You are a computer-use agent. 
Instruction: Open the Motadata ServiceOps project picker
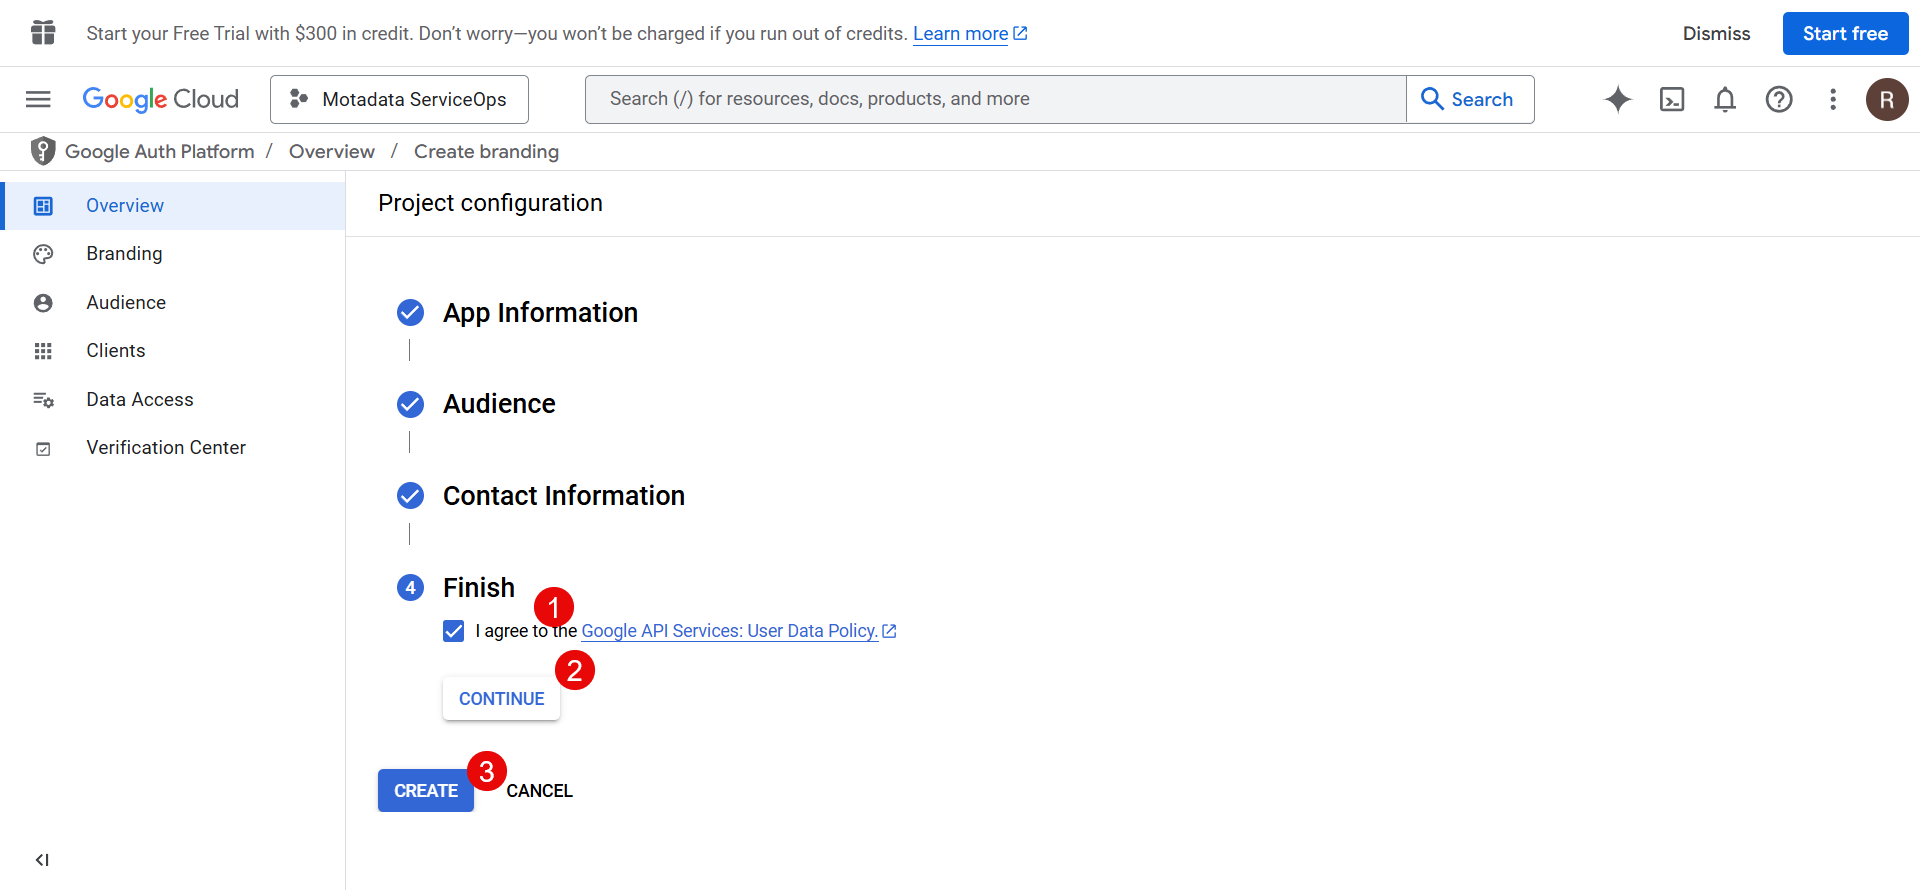pos(399,99)
